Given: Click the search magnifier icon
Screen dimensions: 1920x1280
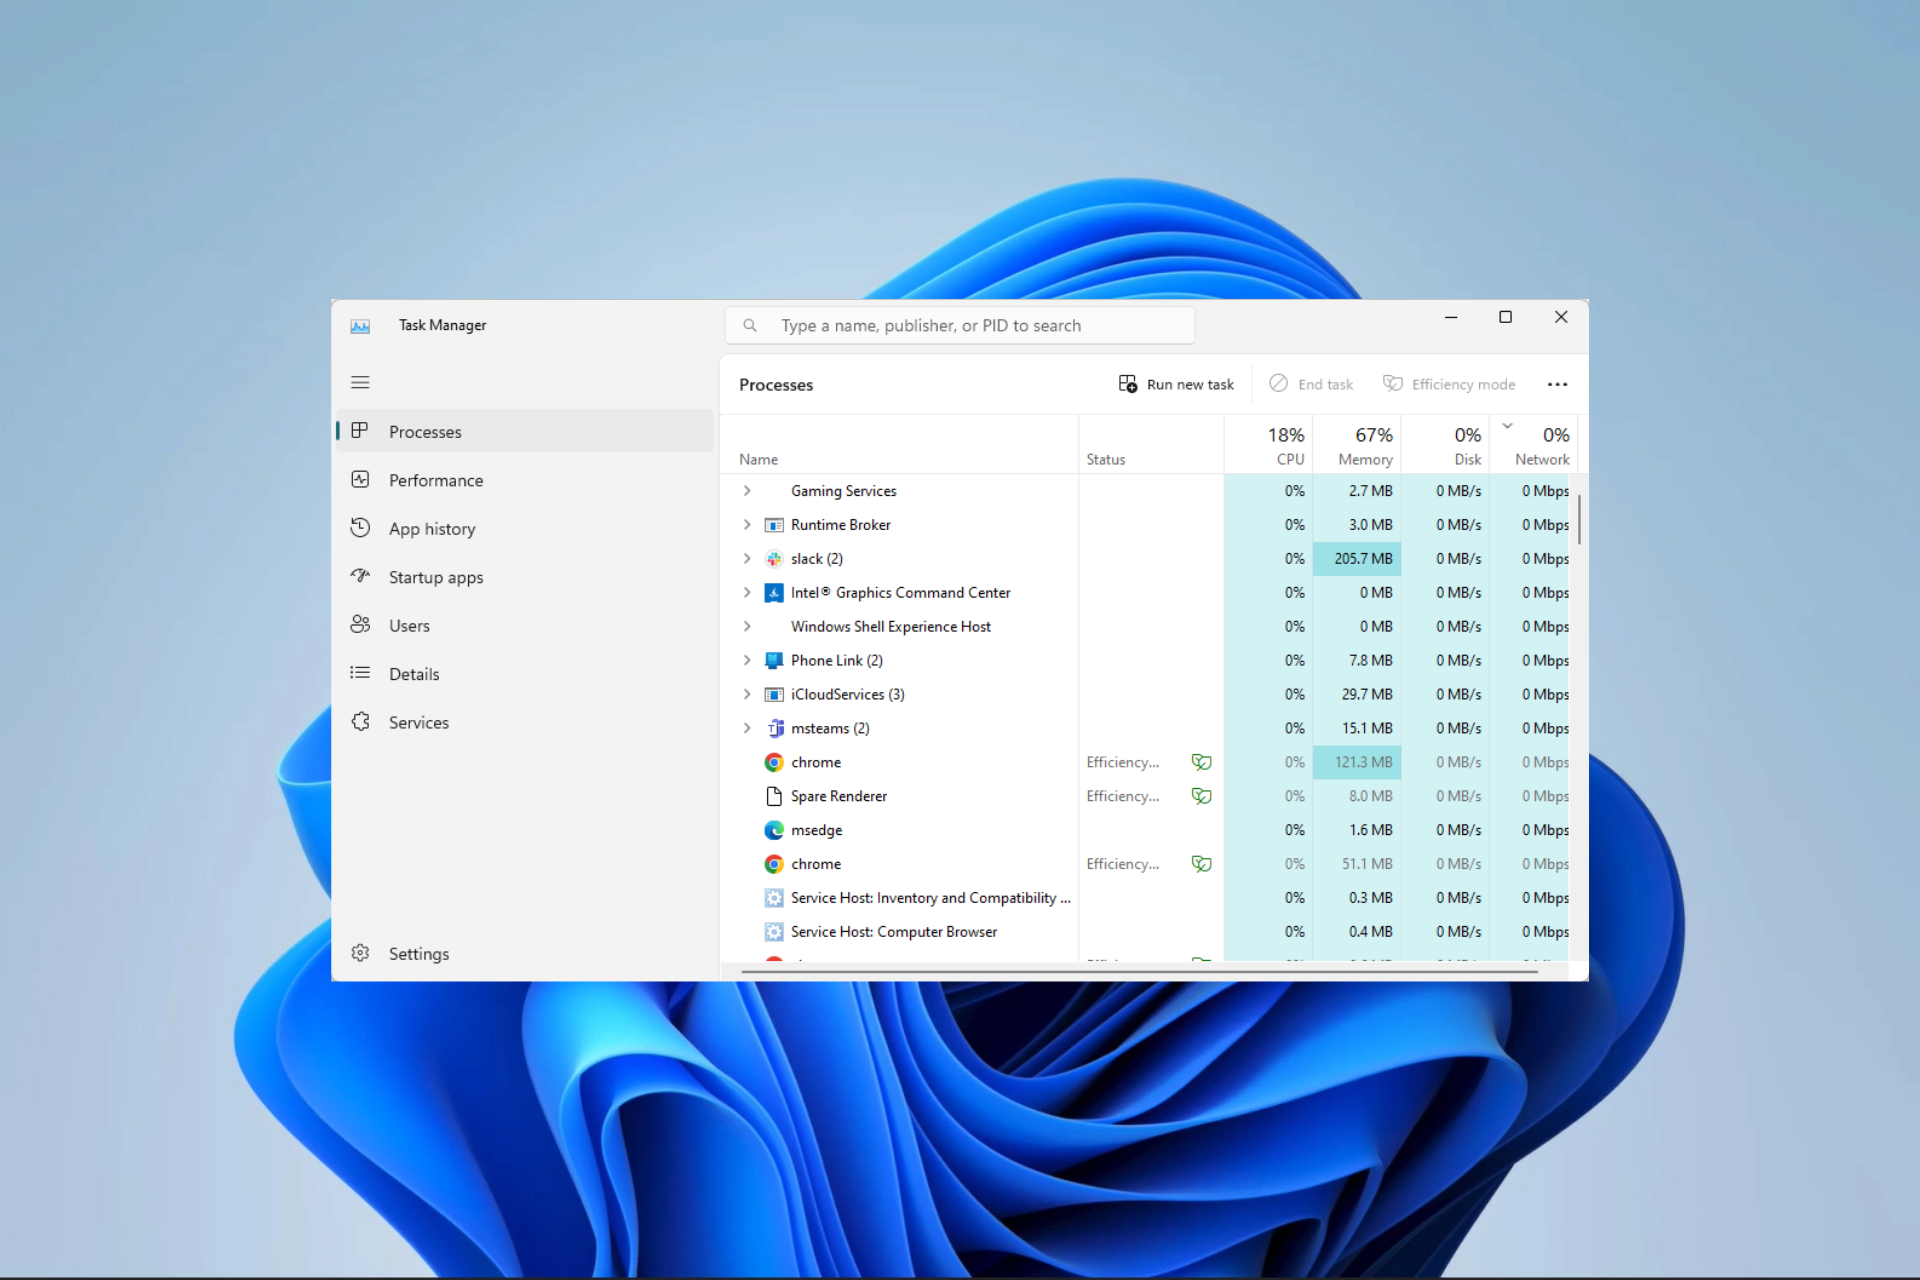Looking at the screenshot, I should point(749,326).
